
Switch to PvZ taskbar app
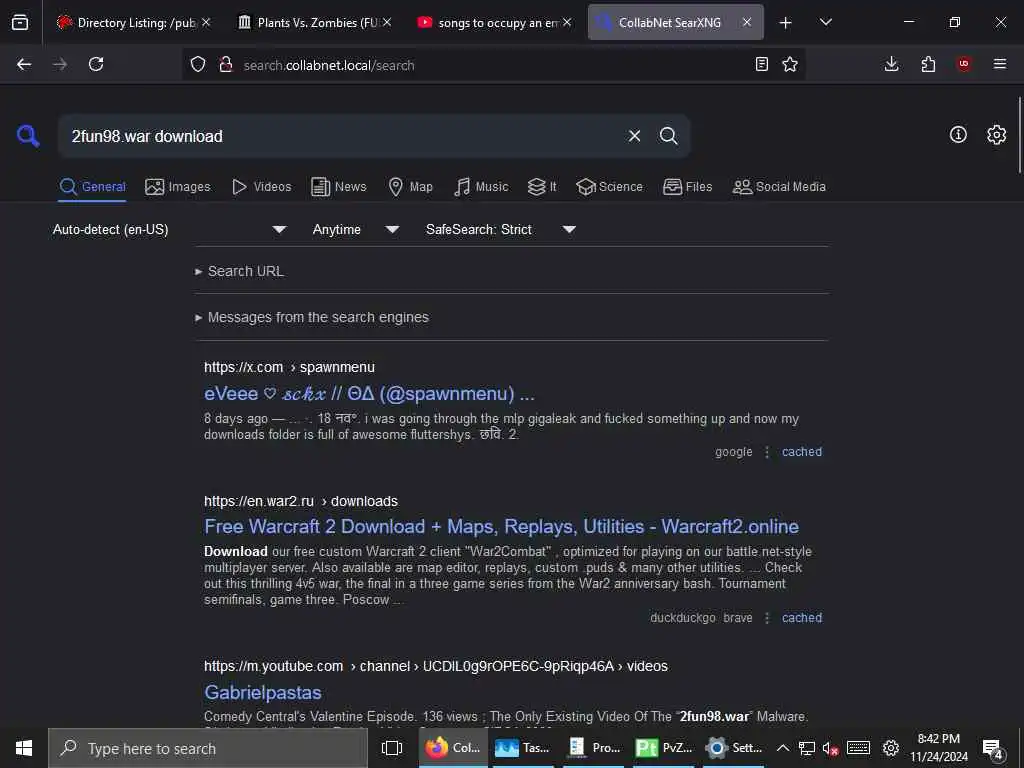click(x=664, y=748)
